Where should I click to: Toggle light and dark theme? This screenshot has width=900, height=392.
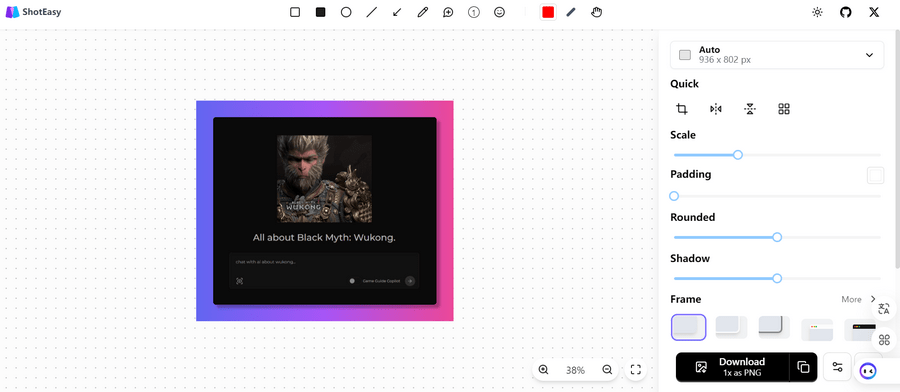[817, 12]
